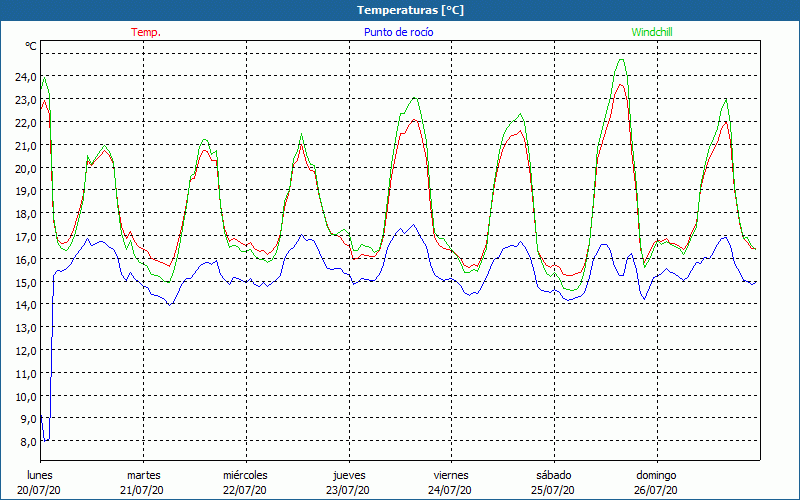Click the 'domingo' day label
Screen dimensions: 800x500
coord(656,475)
